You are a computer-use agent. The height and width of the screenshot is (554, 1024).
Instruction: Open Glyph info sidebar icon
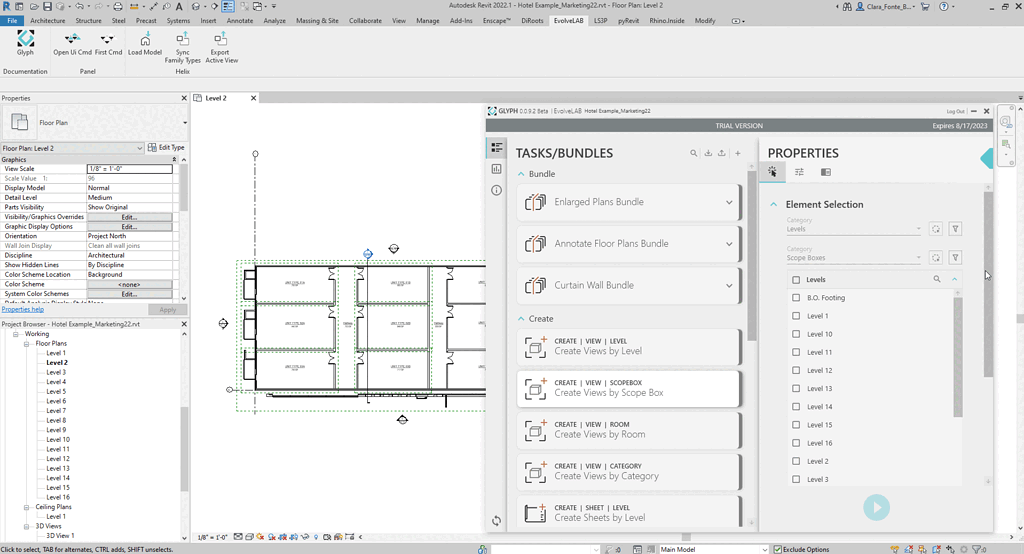coord(497,190)
